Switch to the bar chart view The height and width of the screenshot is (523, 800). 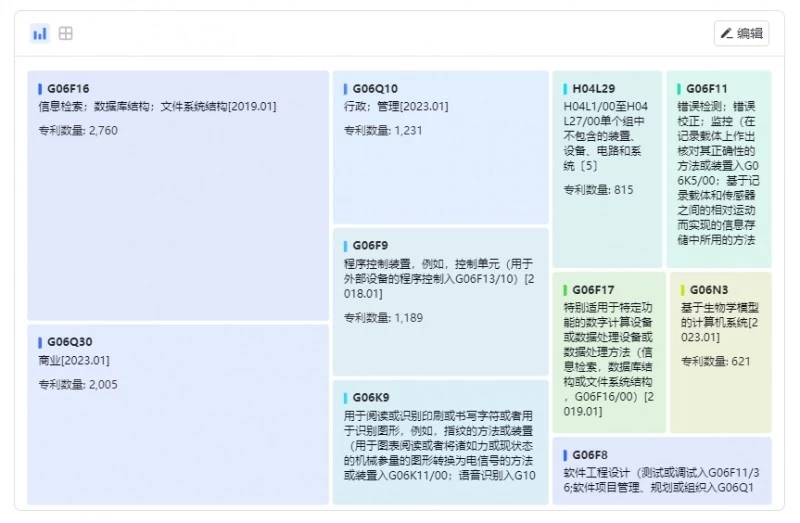pyautogui.click(x=40, y=34)
